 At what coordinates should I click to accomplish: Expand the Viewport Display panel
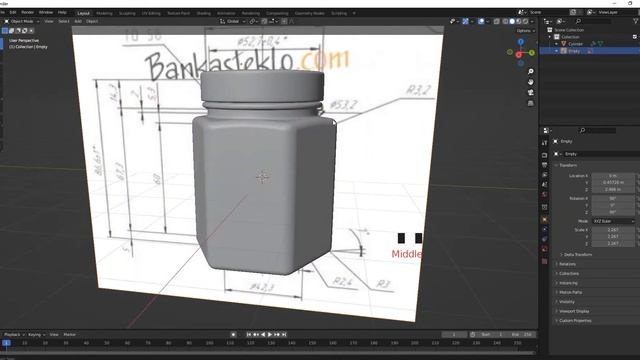tap(574, 311)
